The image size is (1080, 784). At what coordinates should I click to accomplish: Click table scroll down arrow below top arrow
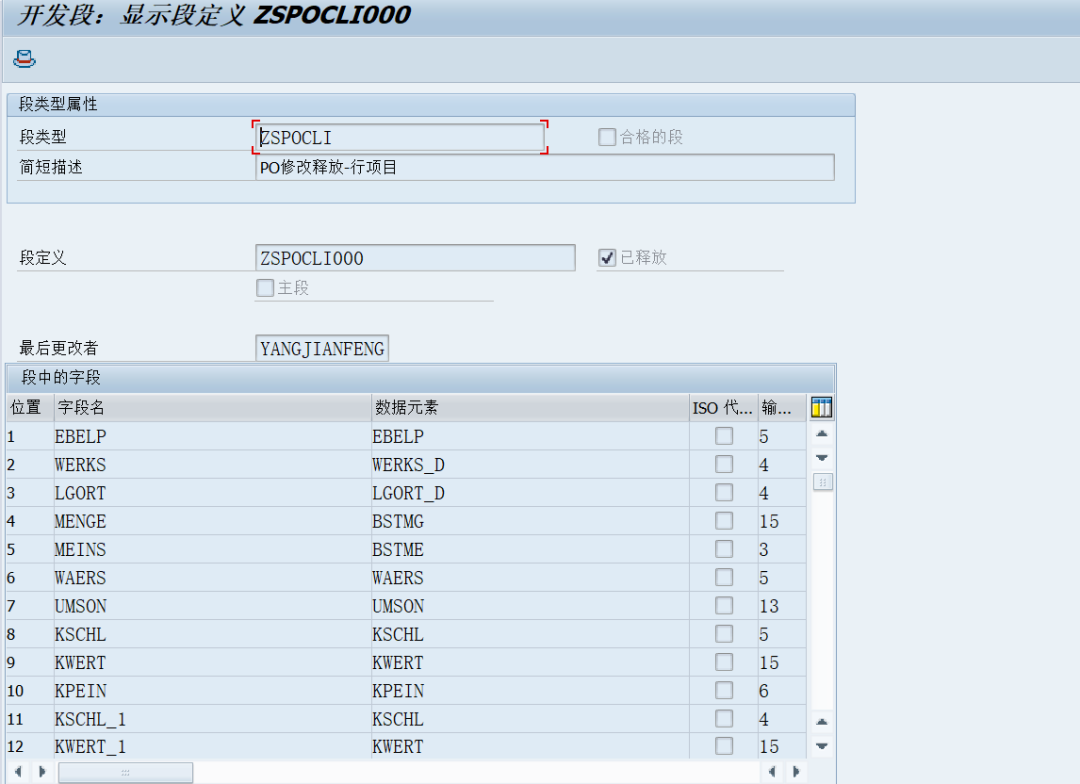coord(822,457)
